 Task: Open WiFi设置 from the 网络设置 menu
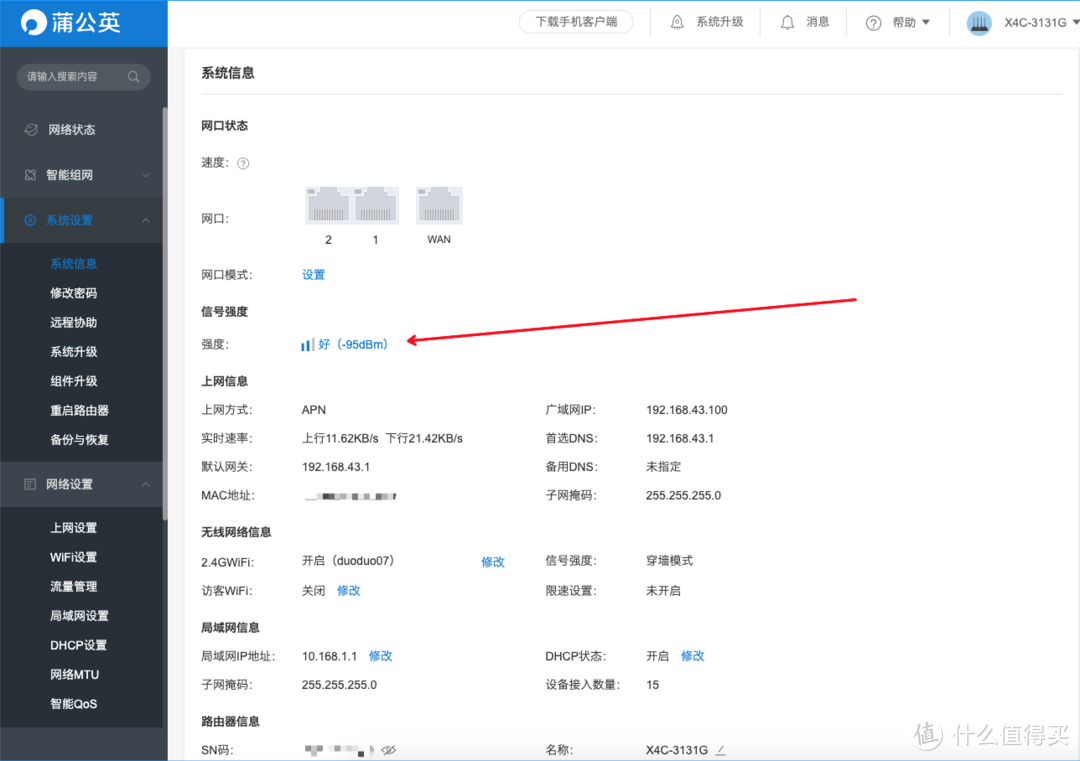coord(74,557)
